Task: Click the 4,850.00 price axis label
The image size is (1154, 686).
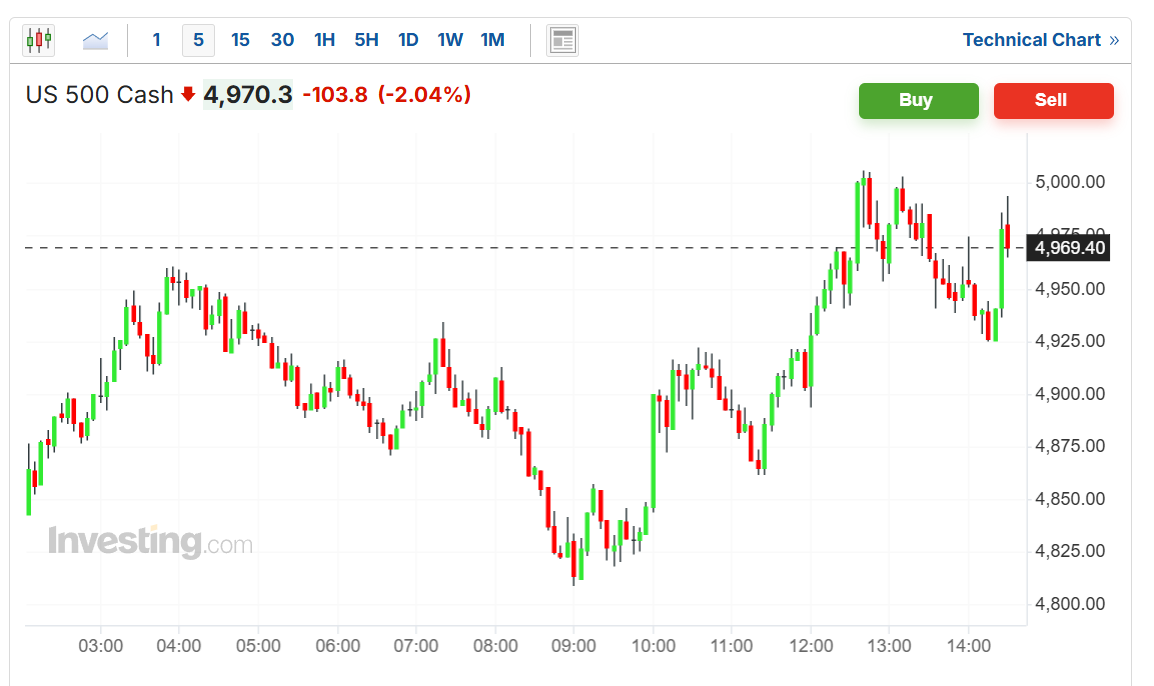Action: (x=1070, y=499)
